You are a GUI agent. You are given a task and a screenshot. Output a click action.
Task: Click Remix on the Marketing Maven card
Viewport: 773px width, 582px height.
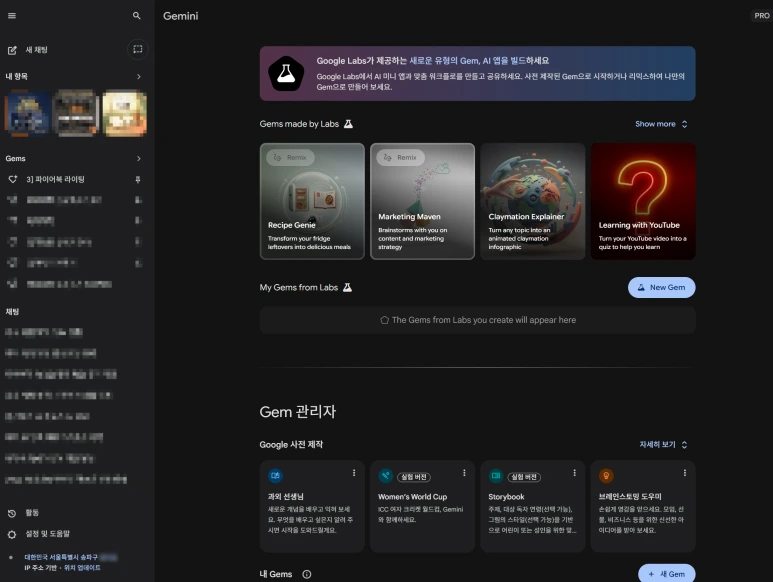401,158
